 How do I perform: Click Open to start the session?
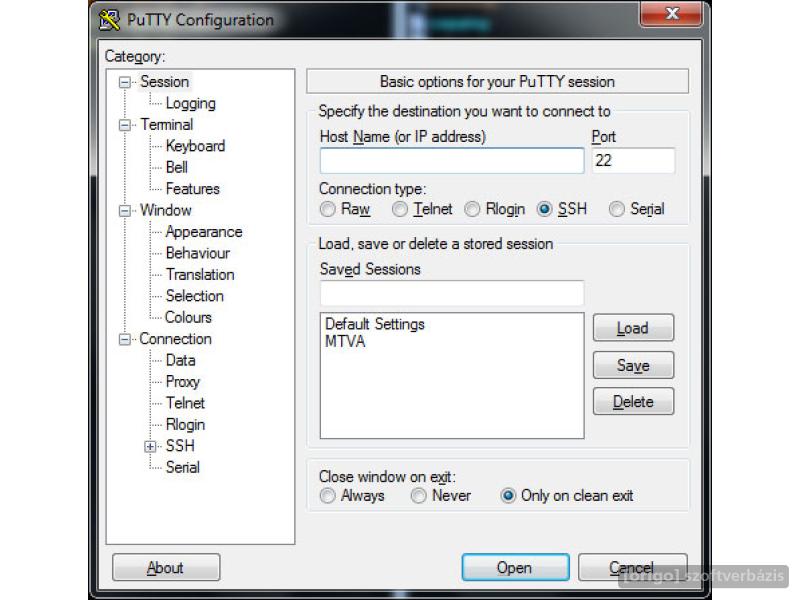pyautogui.click(x=515, y=567)
